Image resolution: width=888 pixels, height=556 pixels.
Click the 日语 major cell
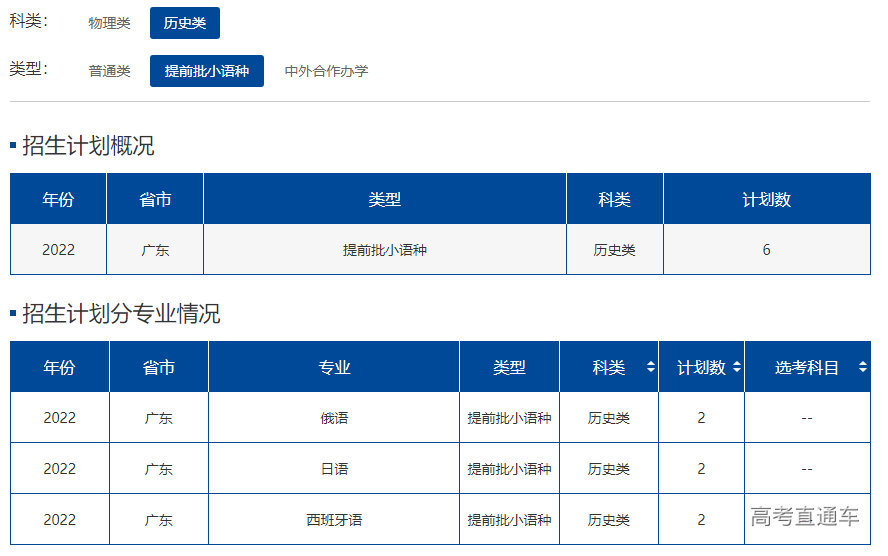[x=334, y=469]
